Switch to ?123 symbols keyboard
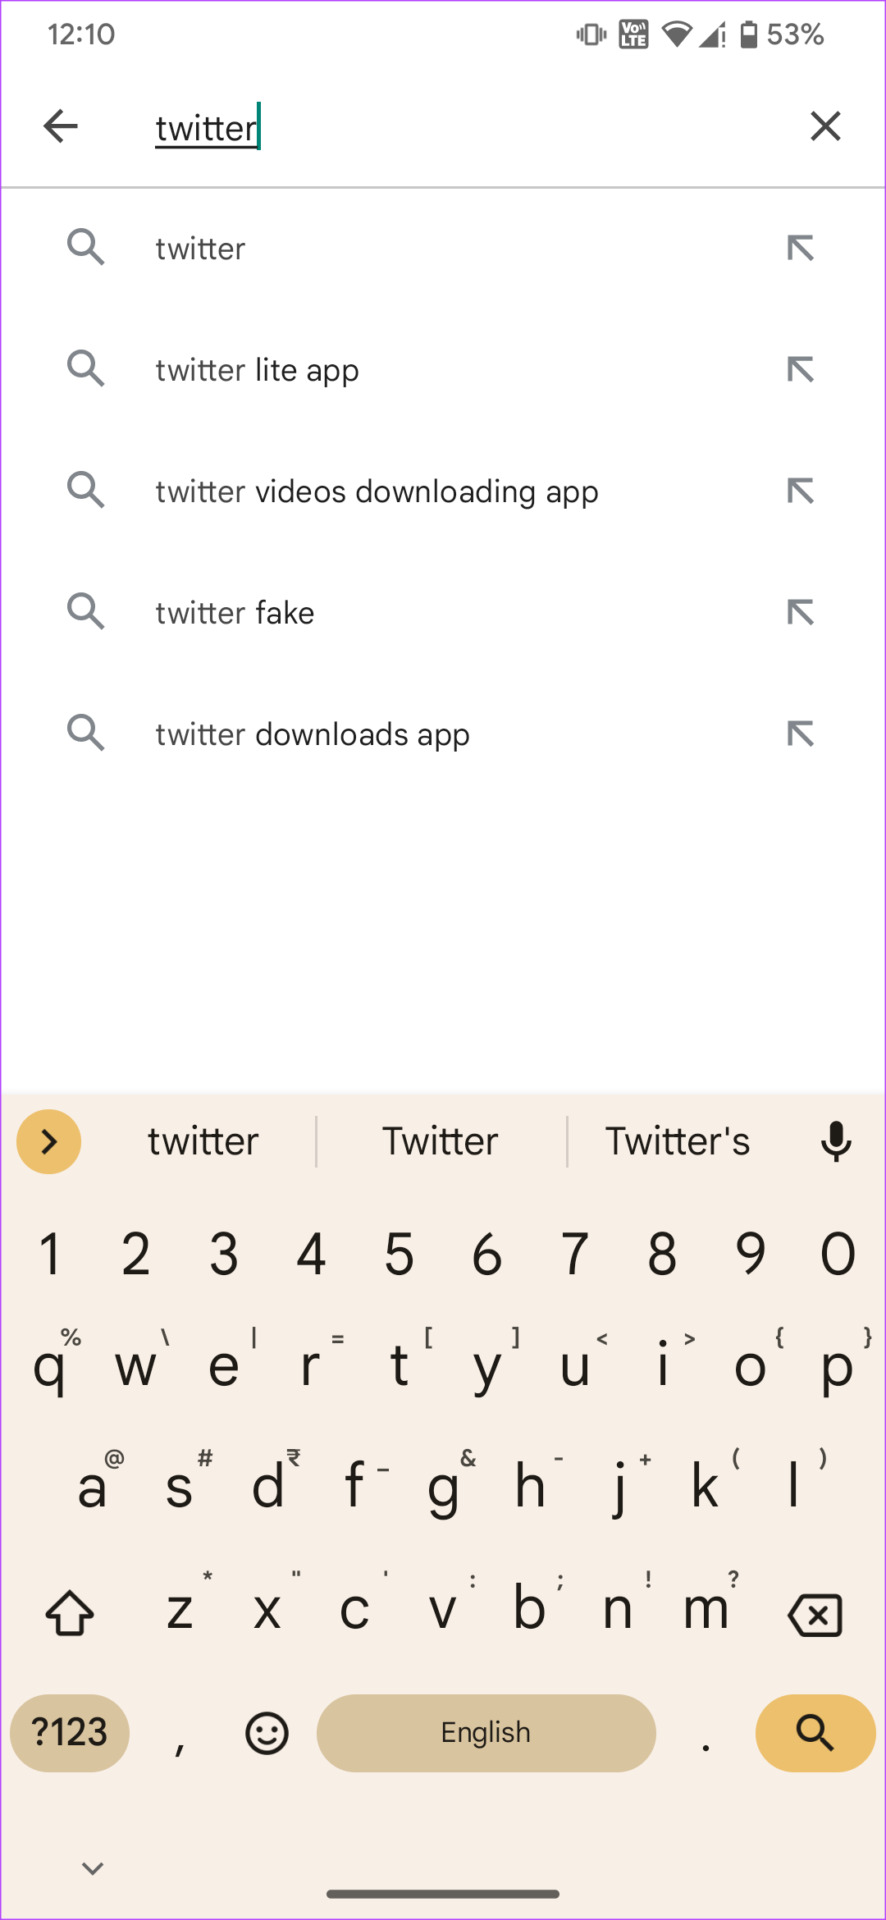 click(70, 1733)
